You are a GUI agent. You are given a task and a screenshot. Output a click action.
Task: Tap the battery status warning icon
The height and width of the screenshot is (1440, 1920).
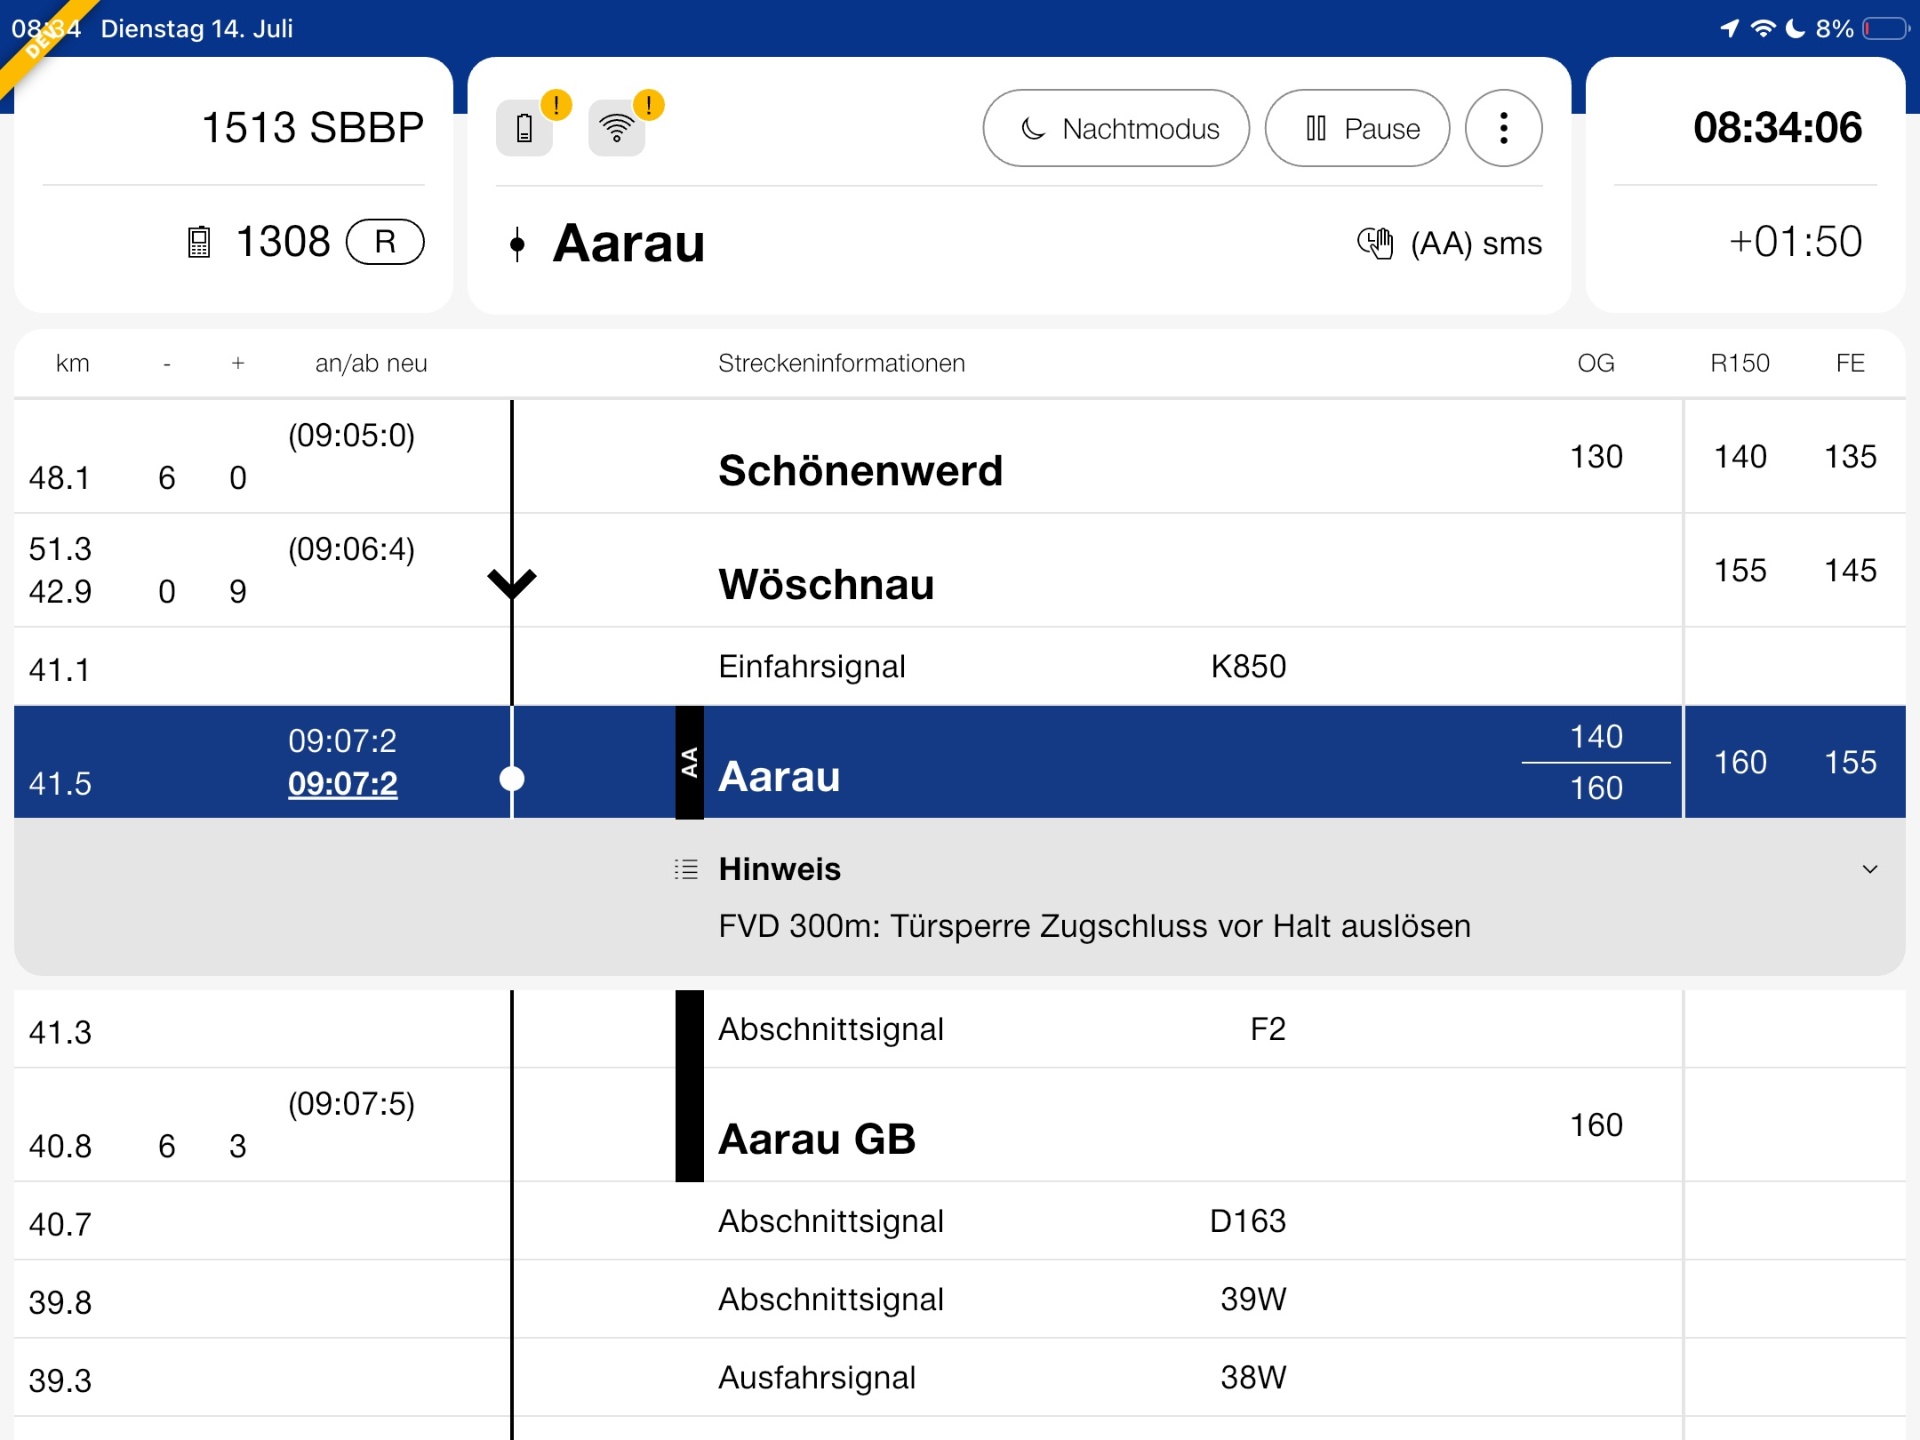[524, 128]
